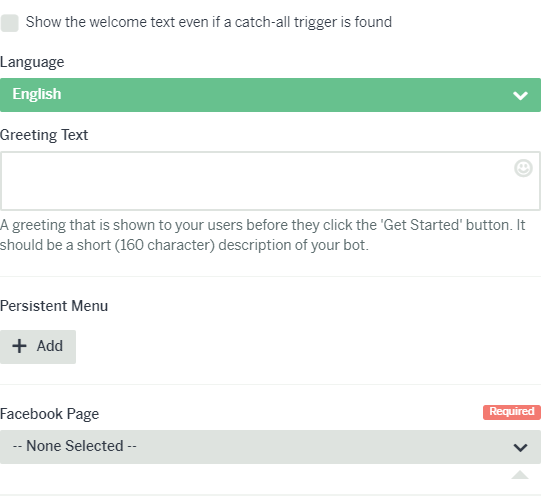Click the white chevron on the Language selector
The image size is (541, 496).
coord(520,96)
